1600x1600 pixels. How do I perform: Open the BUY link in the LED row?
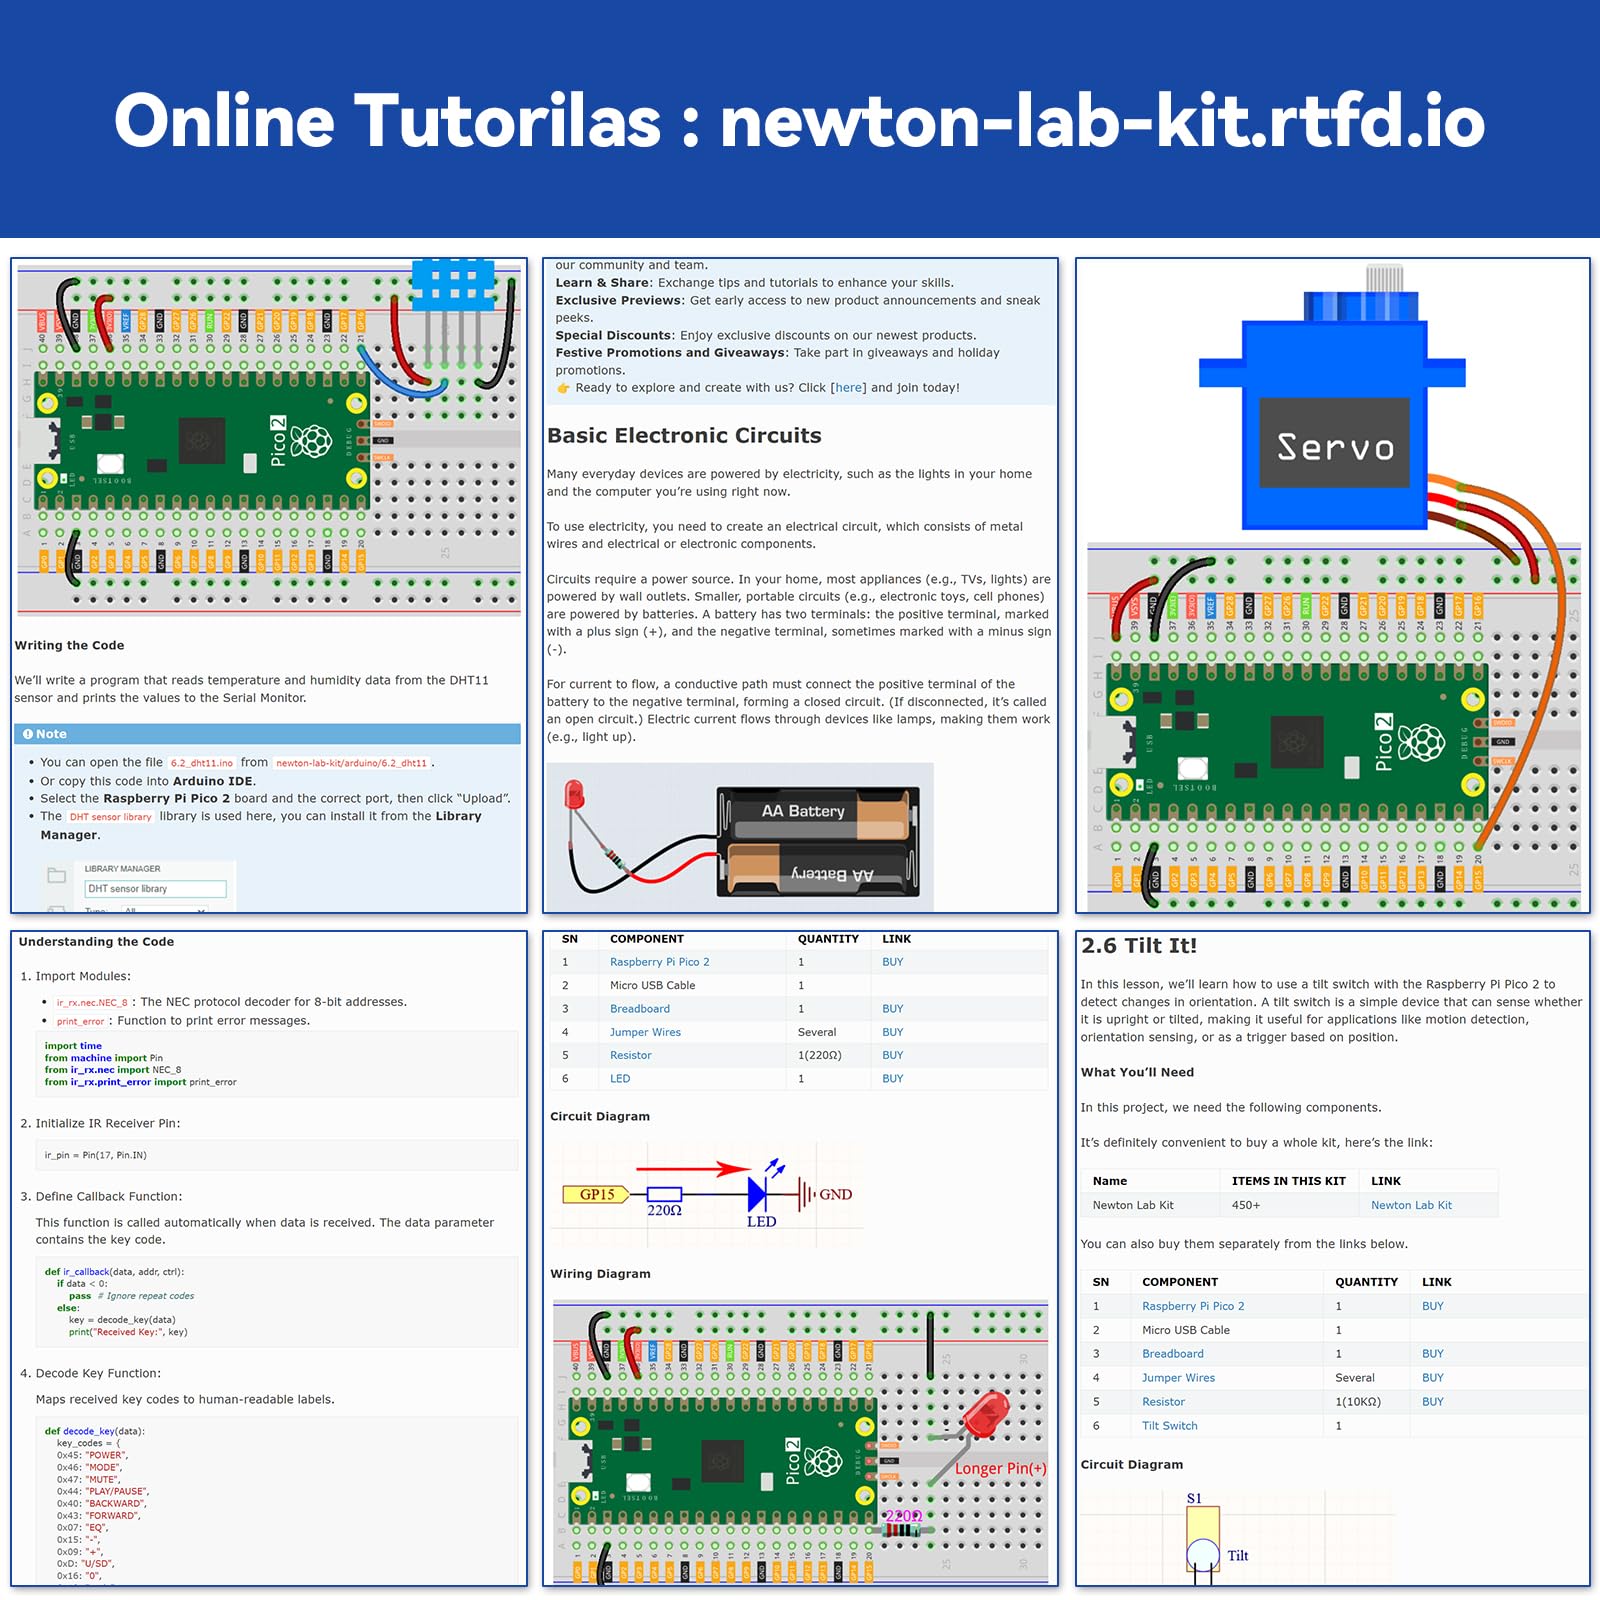[893, 1079]
